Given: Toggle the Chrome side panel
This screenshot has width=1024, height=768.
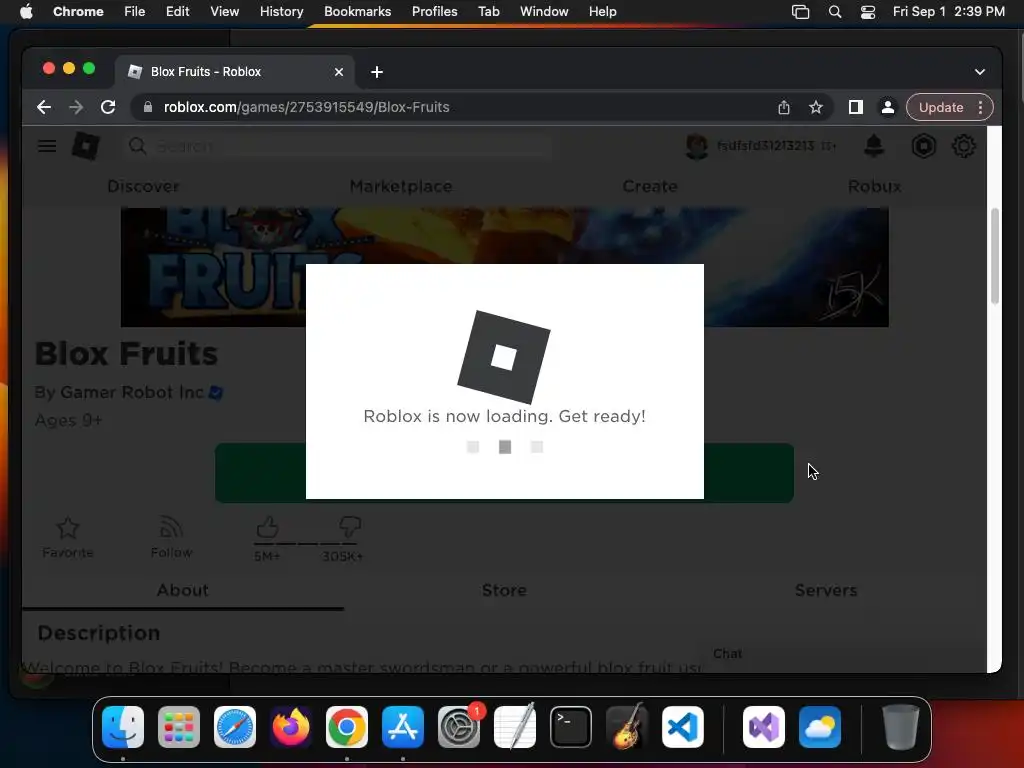Looking at the screenshot, I should tap(856, 107).
